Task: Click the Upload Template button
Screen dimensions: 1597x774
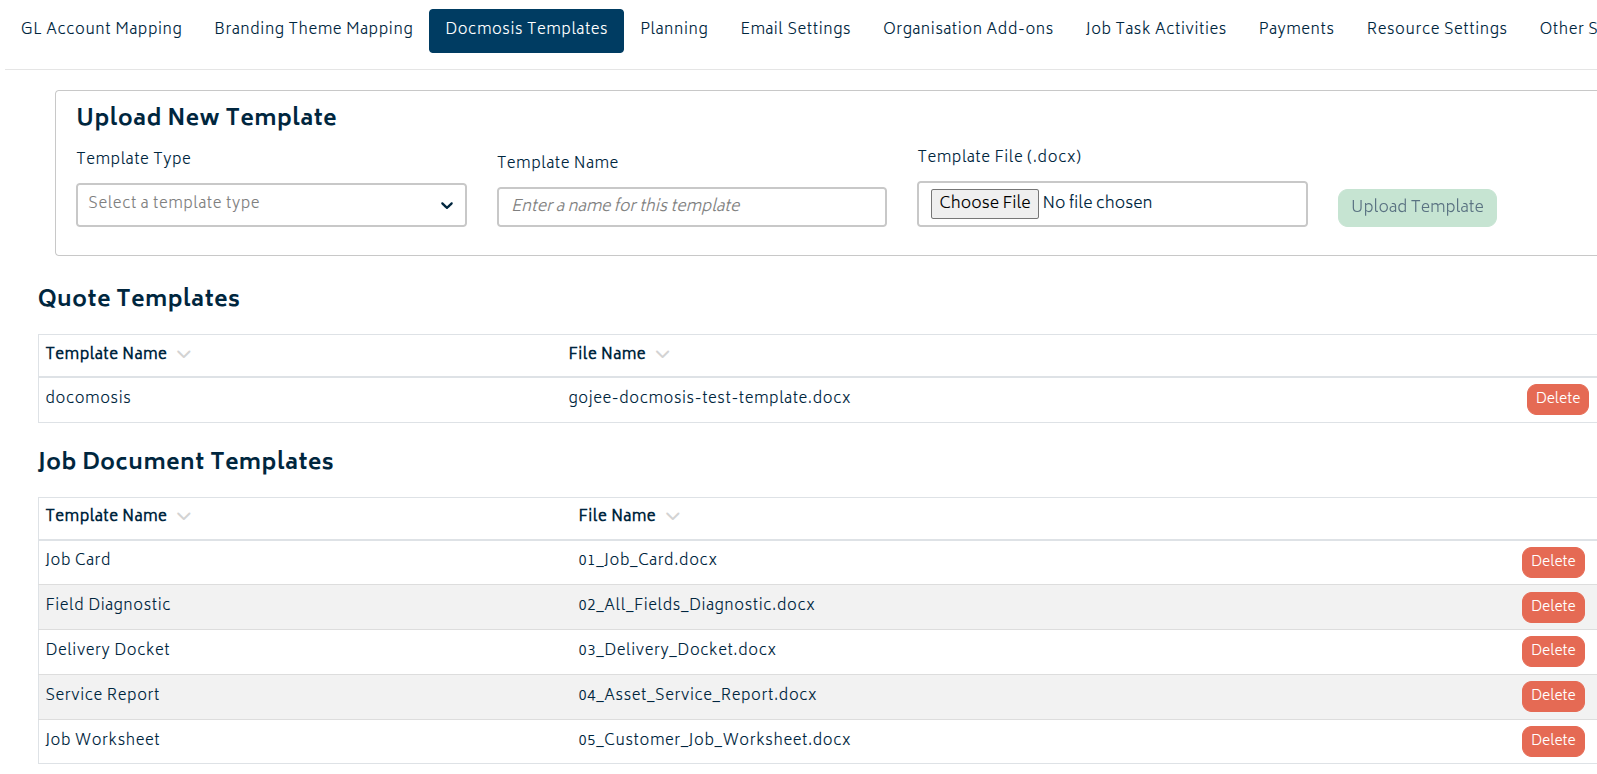Action: click(1417, 208)
